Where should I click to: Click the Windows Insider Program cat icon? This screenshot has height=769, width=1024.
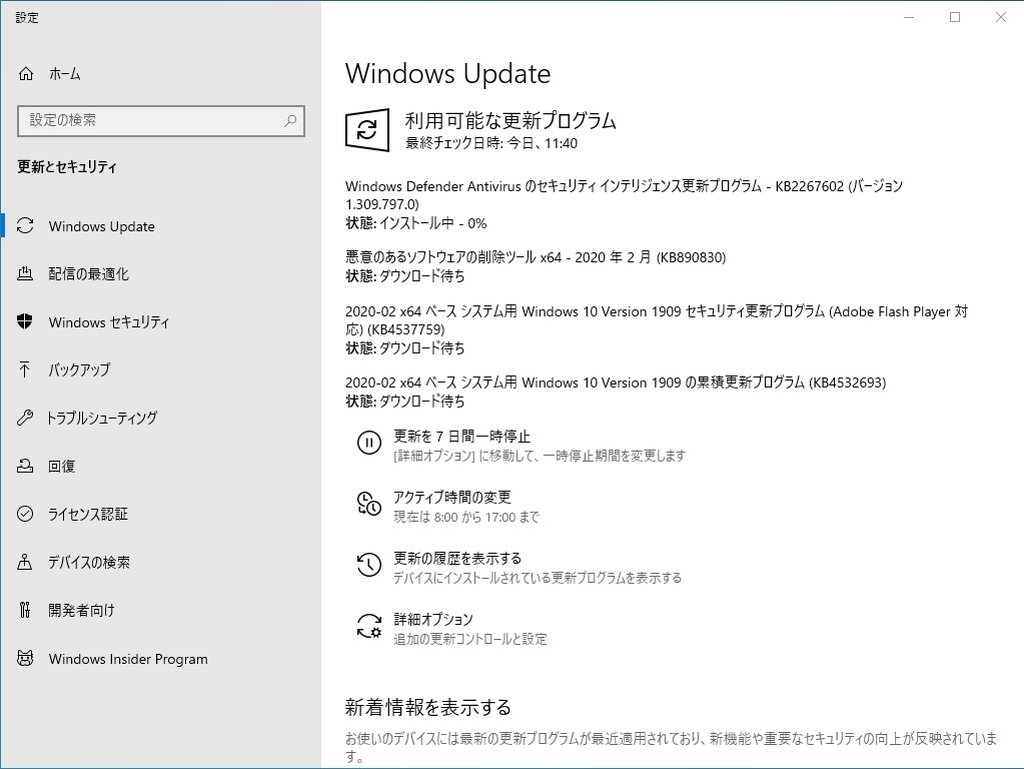pos(25,658)
